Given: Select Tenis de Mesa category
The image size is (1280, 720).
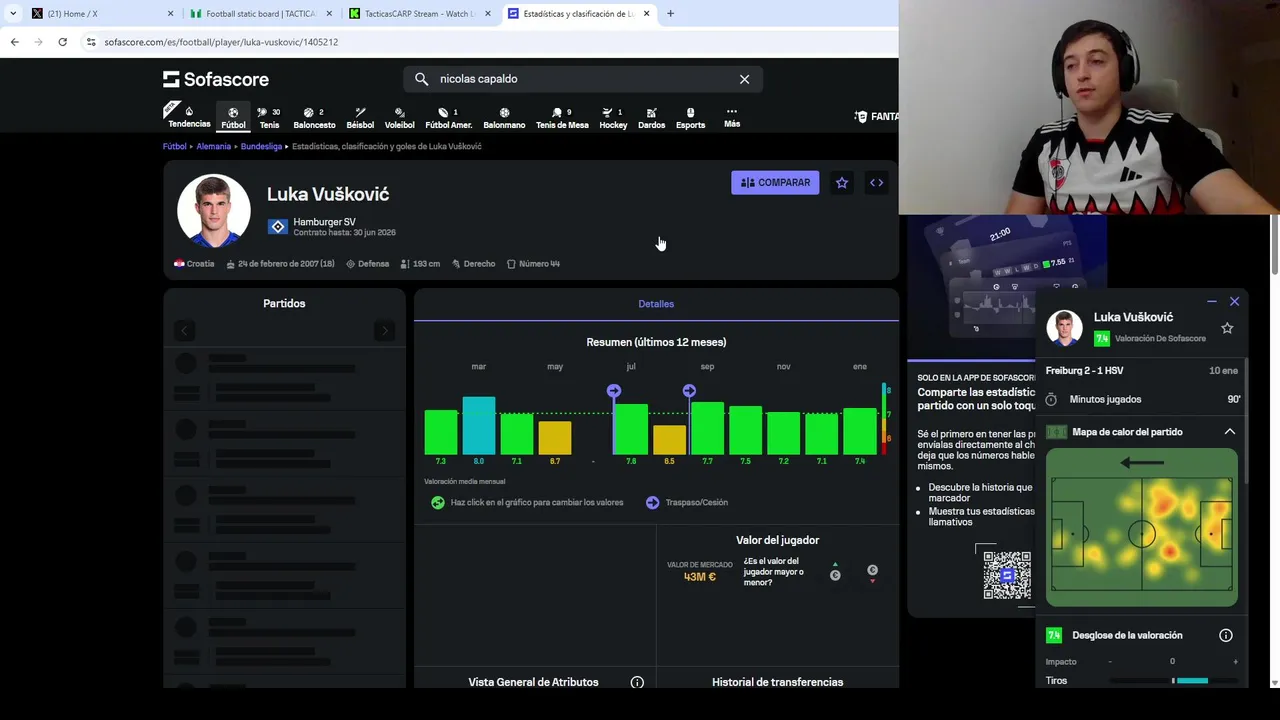Looking at the screenshot, I should pyautogui.click(x=562, y=117).
